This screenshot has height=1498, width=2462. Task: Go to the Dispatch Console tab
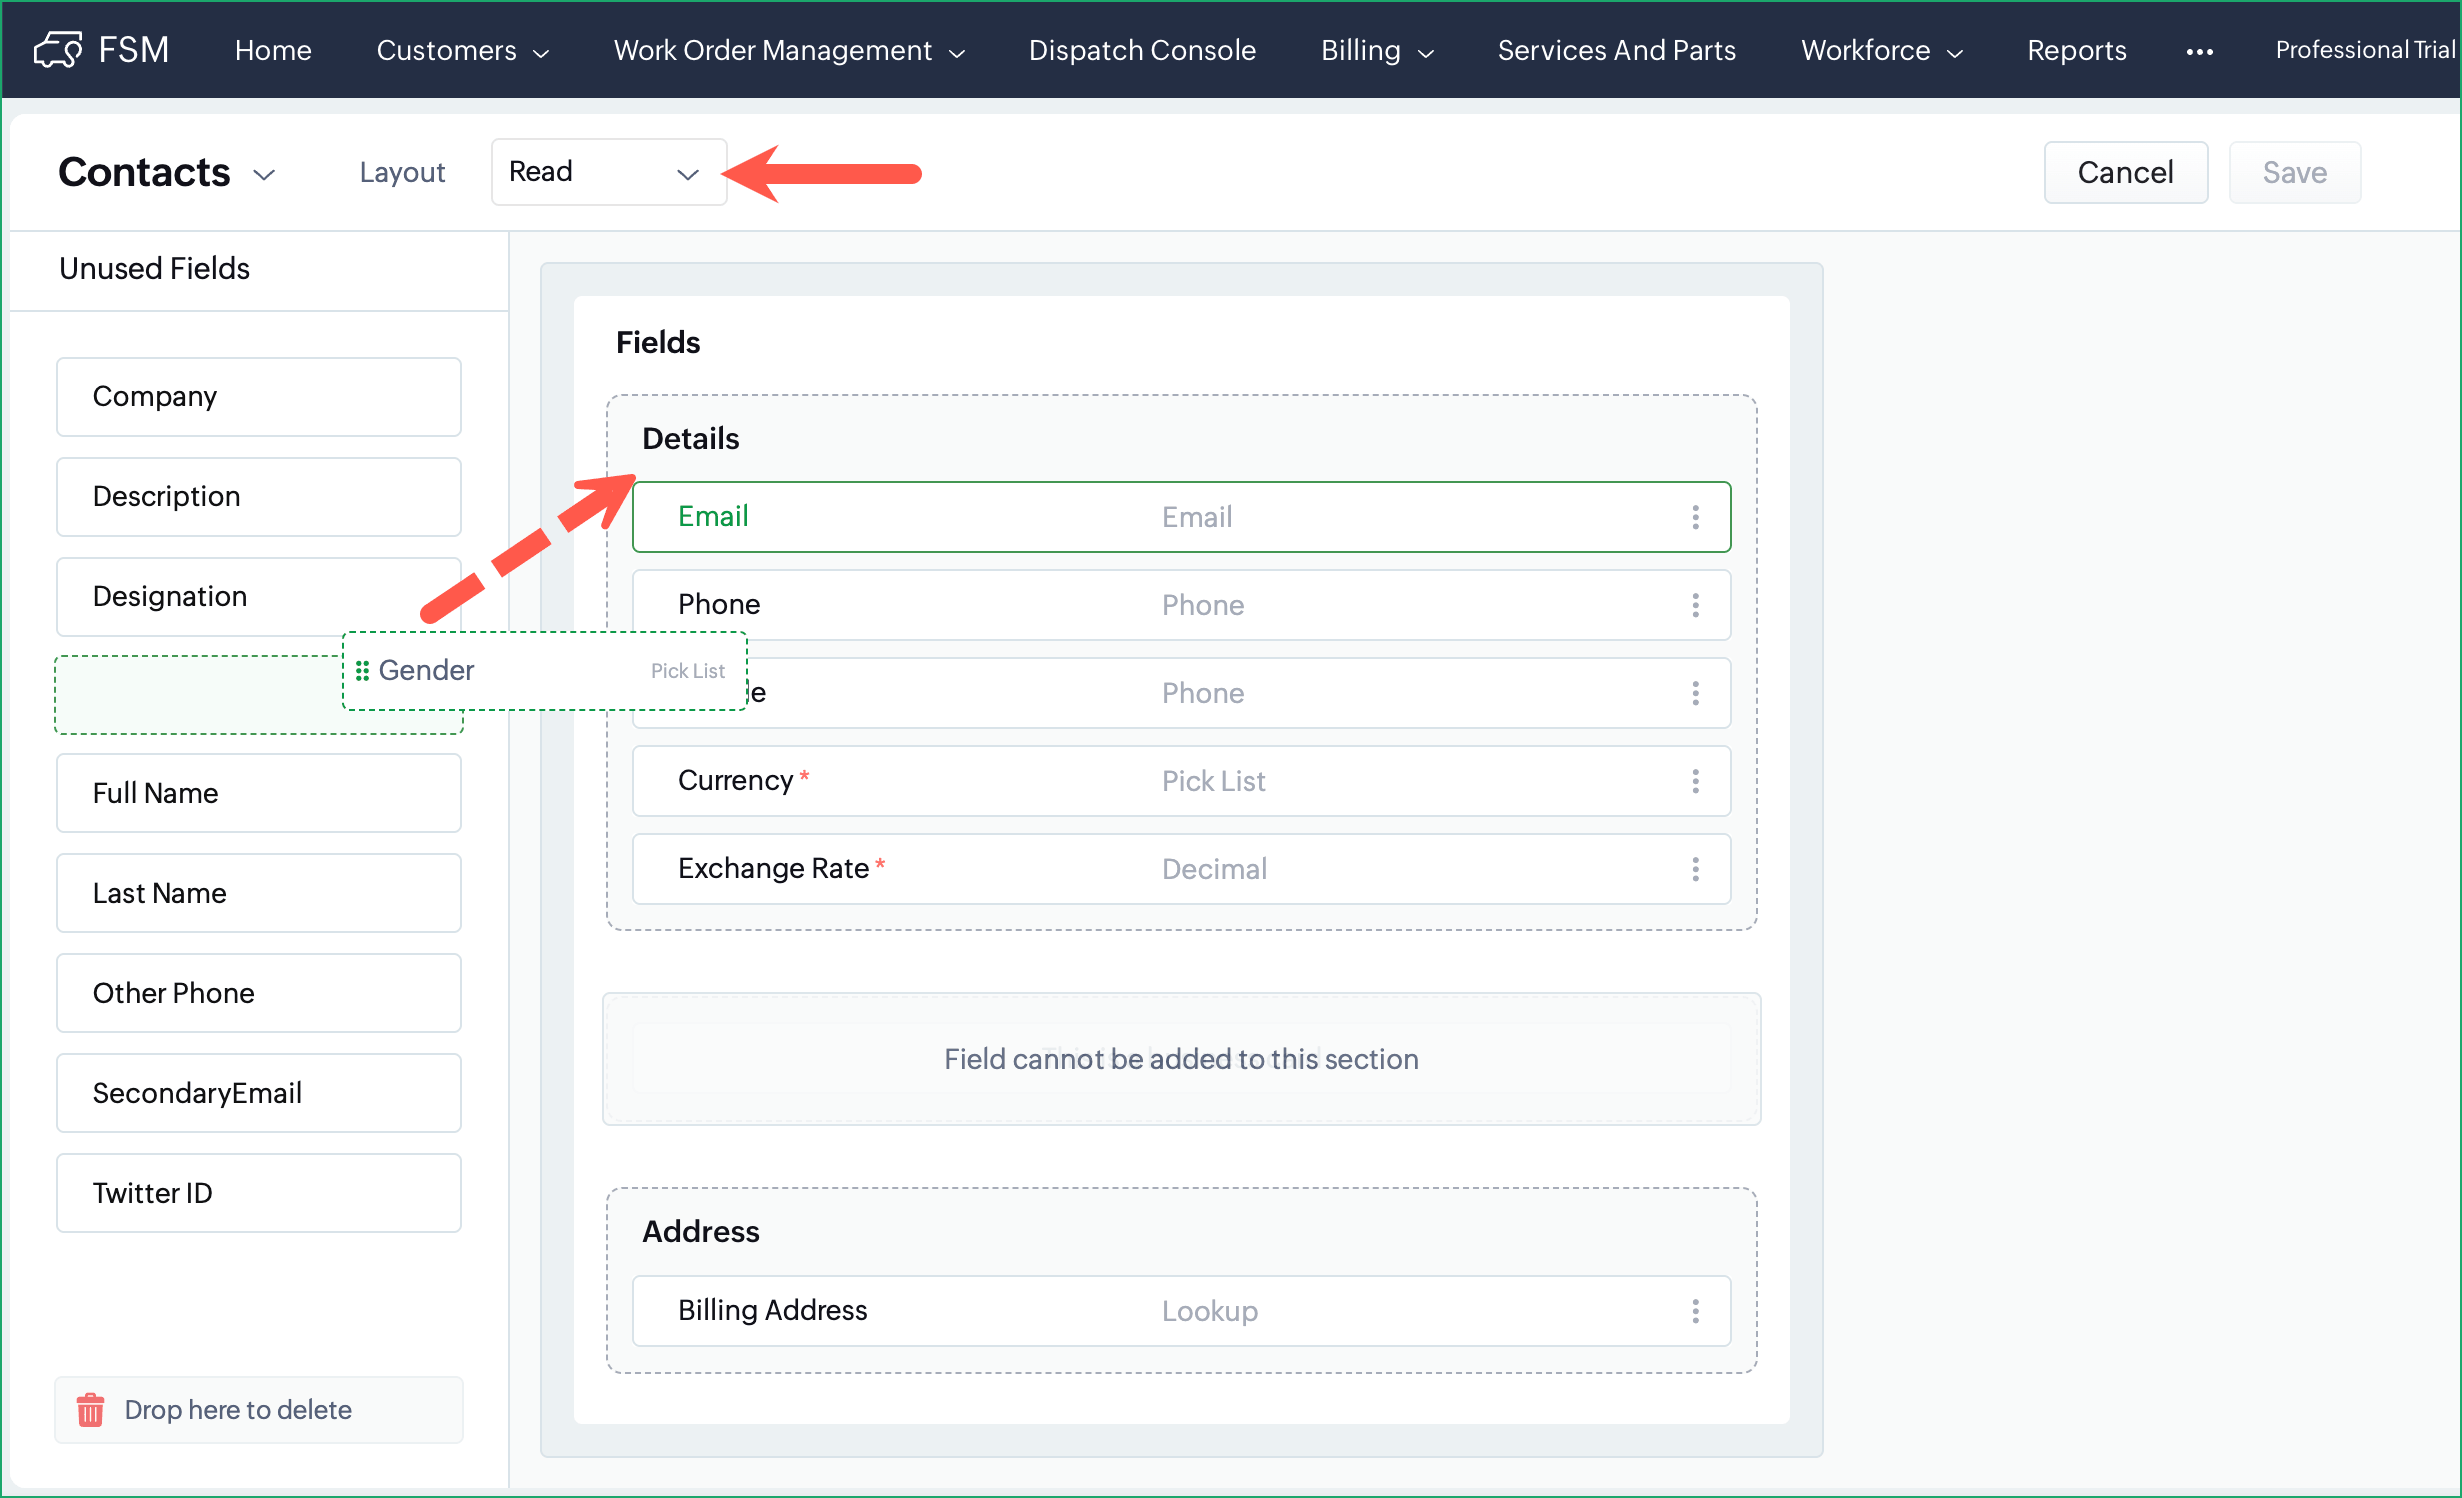coord(1141,51)
